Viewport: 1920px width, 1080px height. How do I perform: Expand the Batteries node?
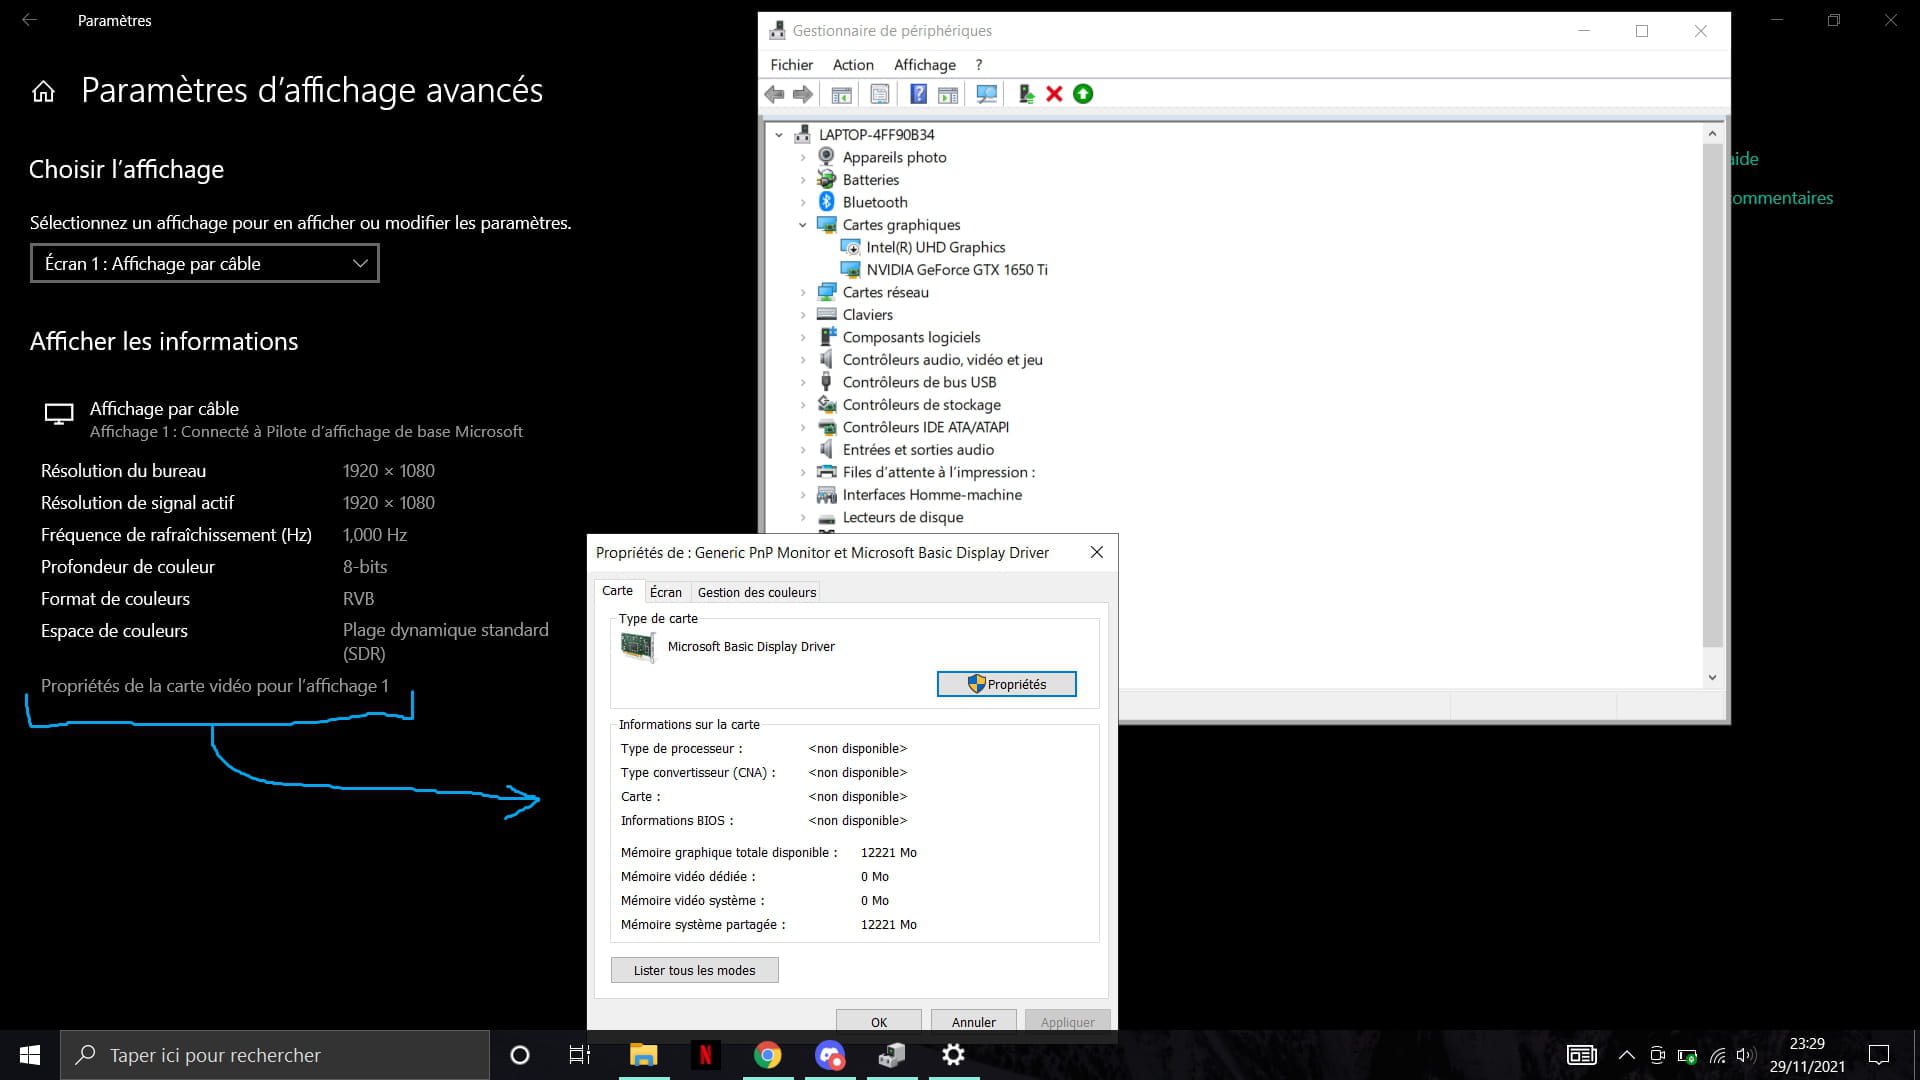(x=803, y=180)
